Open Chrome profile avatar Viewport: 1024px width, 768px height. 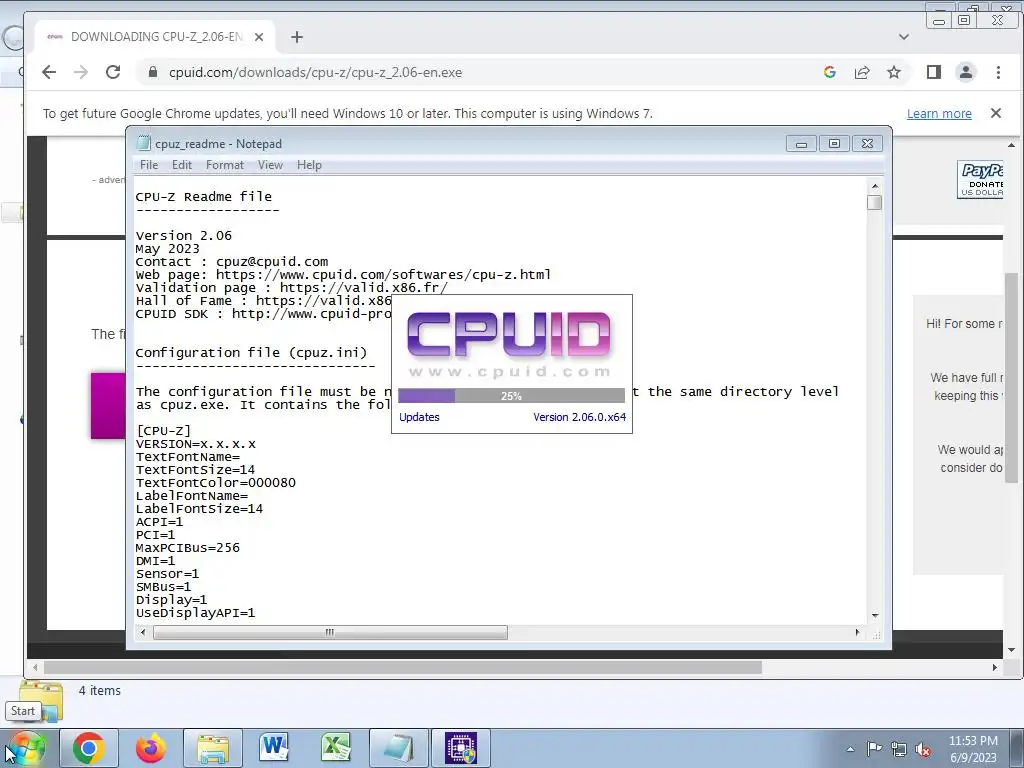pos(966,72)
